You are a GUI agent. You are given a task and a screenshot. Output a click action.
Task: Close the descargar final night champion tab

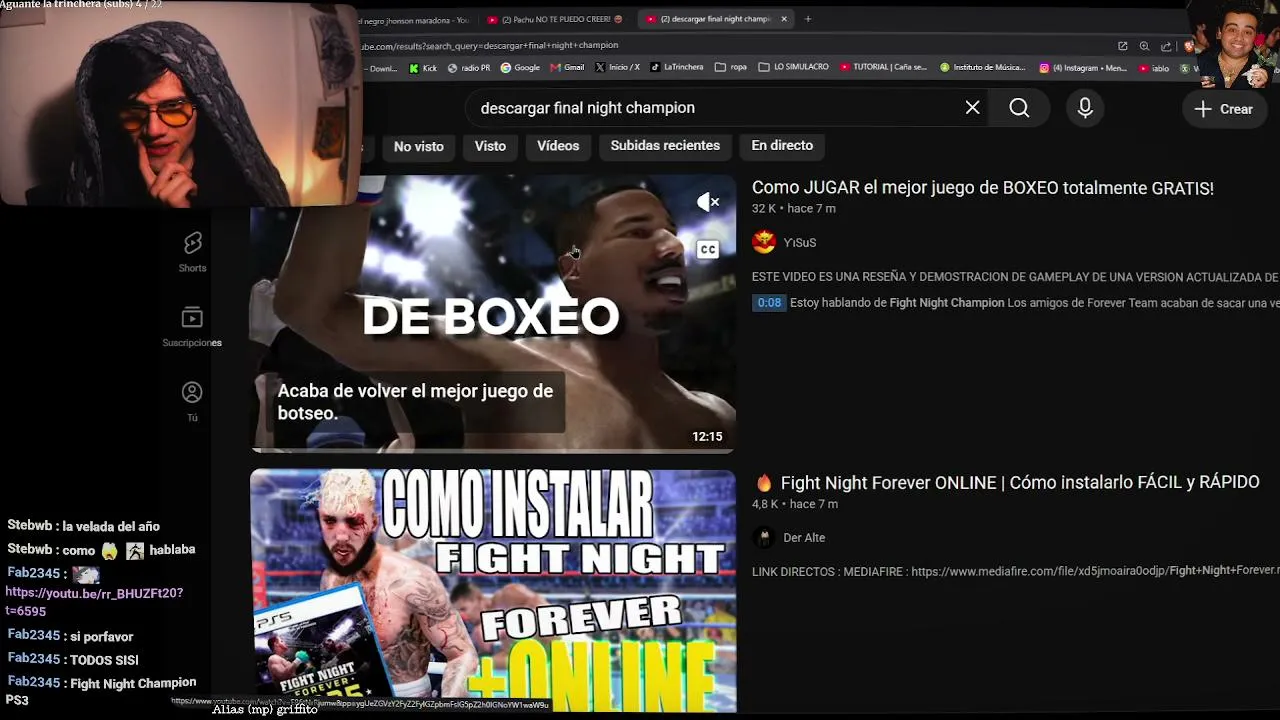(784, 19)
